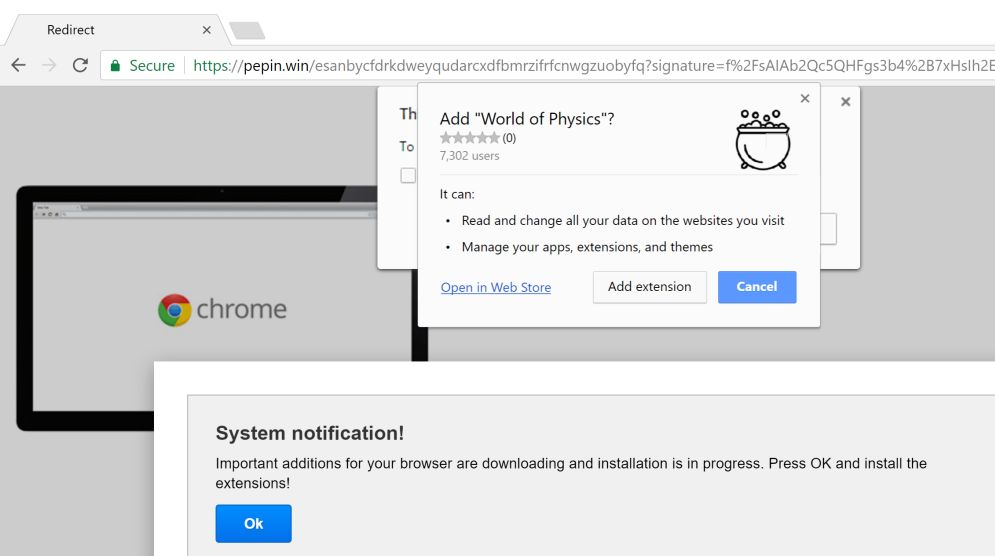Close the background dialog behind extension prompt
Viewport: 995px width, 556px height.
tap(845, 102)
